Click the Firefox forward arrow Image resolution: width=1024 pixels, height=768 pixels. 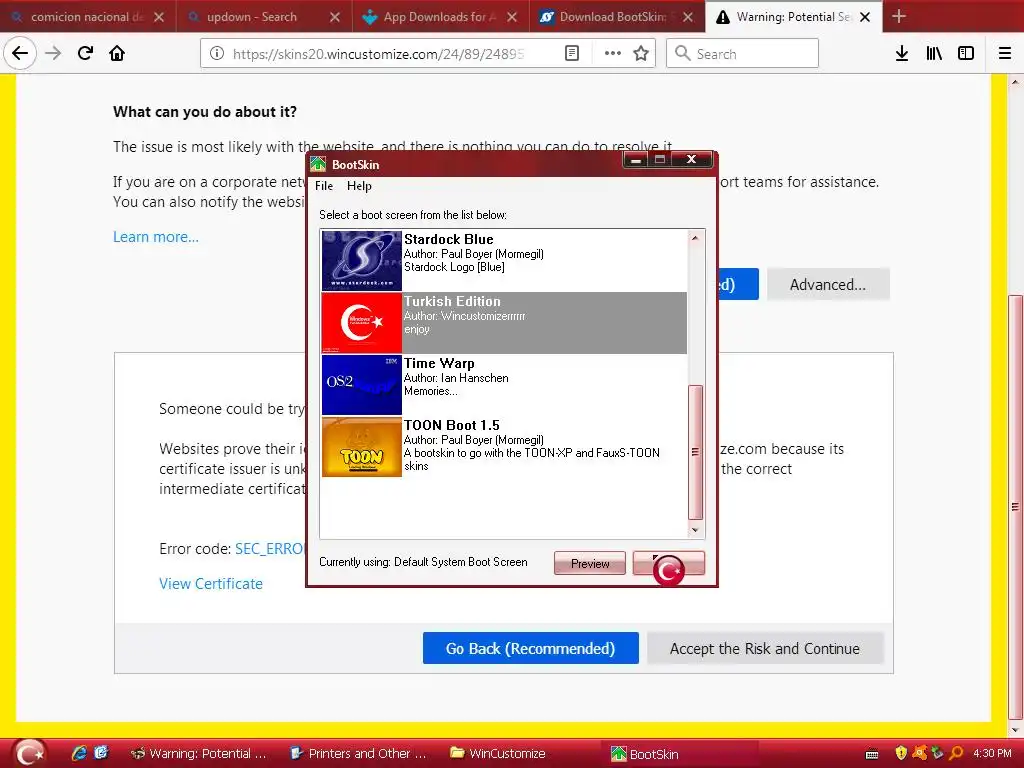[54, 53]
